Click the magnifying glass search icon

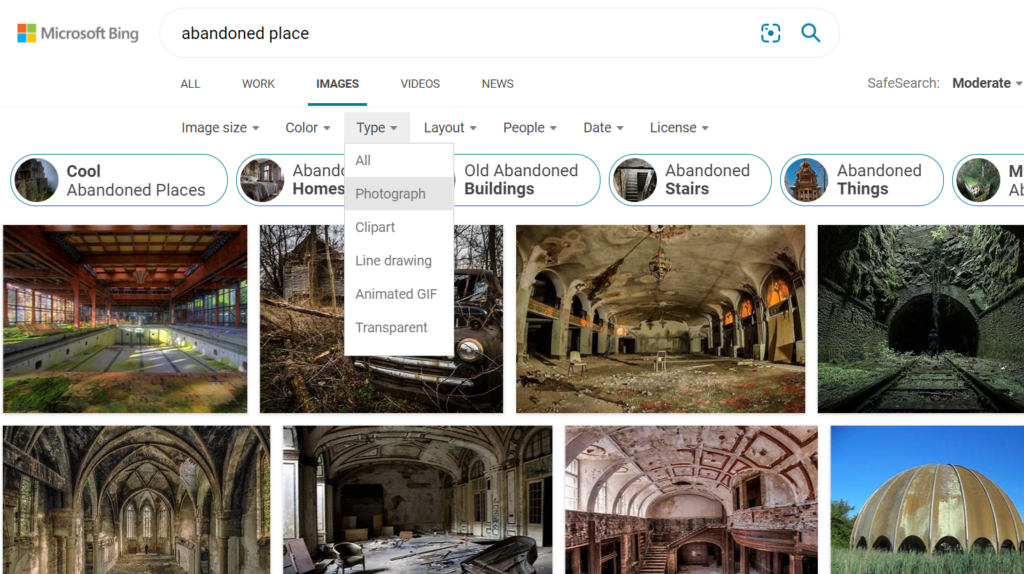[x=811, y=34]
